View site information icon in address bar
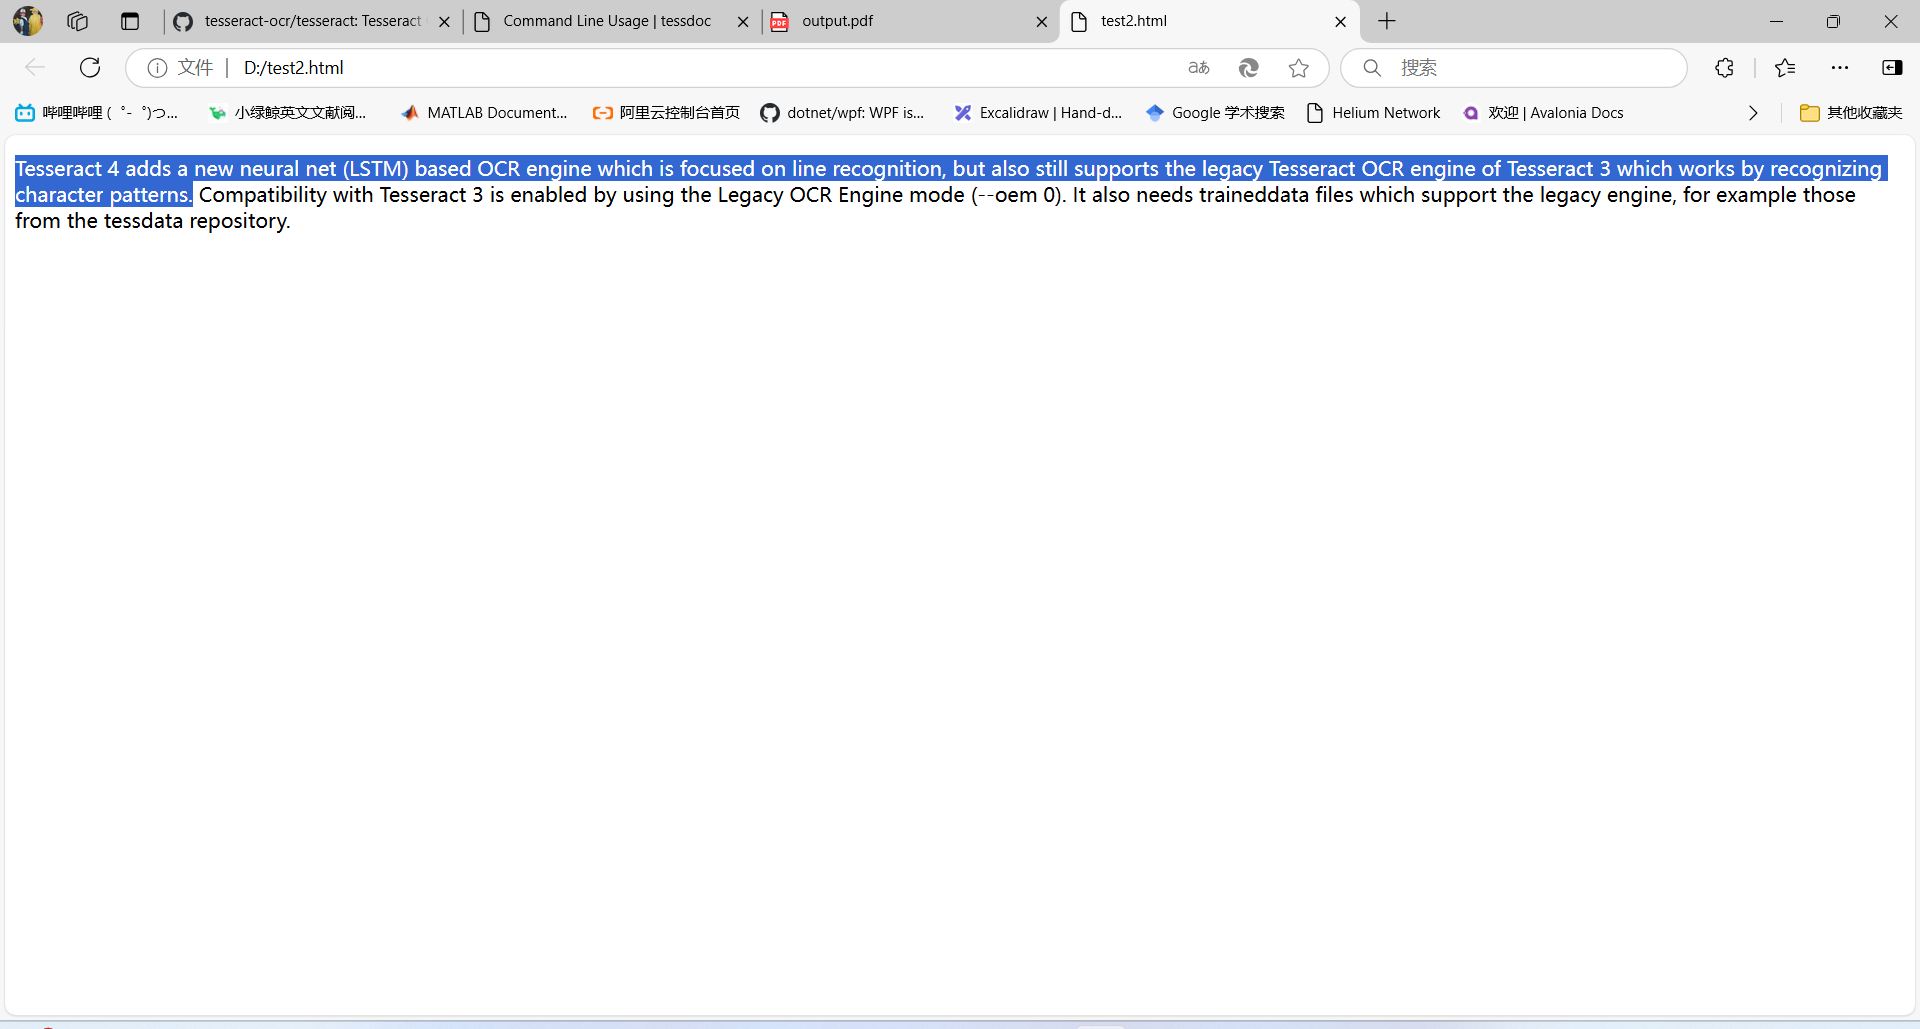The image size is (1920, 1029). click(x=157, y=67)
